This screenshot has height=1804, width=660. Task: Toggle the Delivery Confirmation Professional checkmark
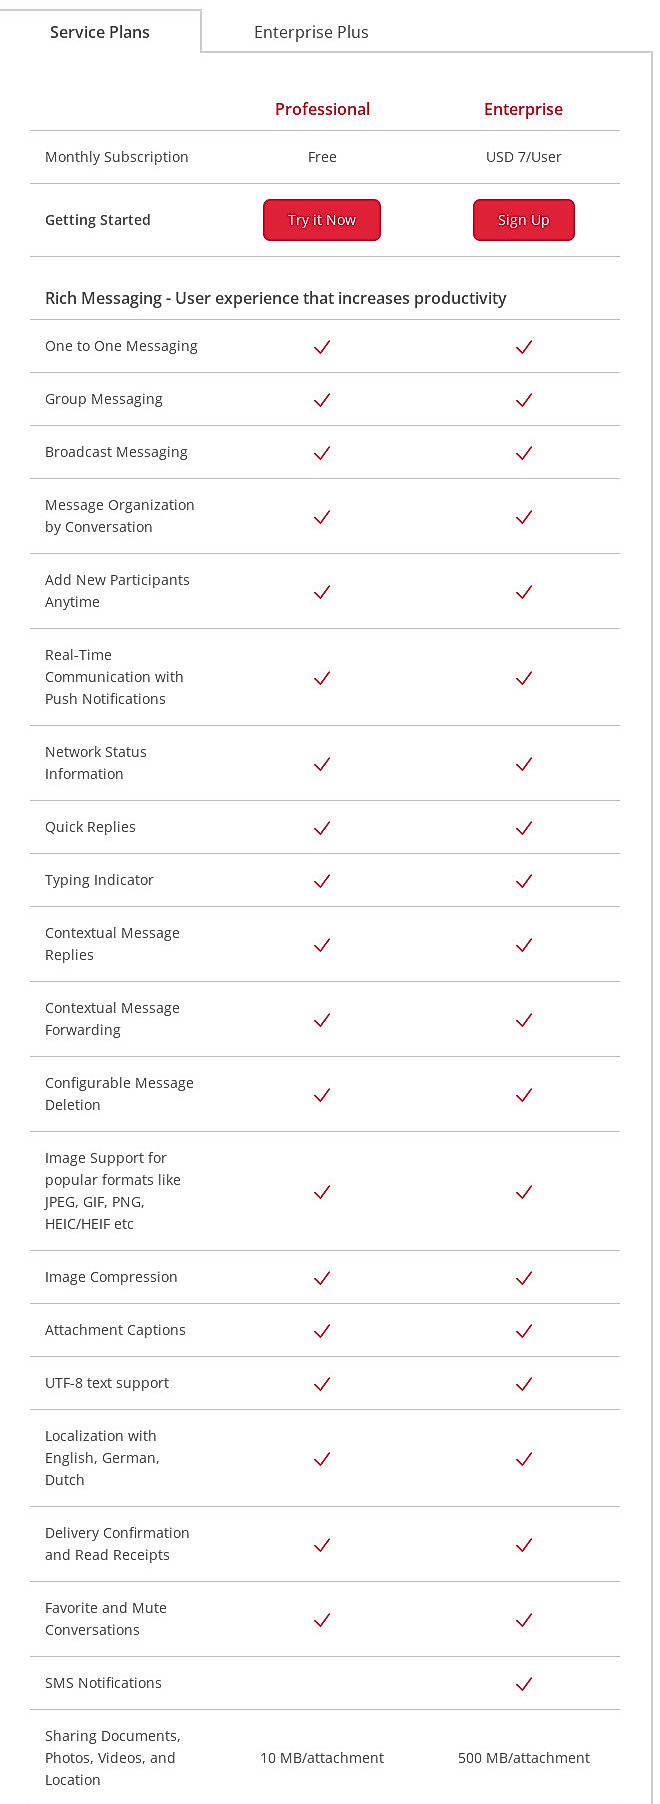[x=322, y=1545]
